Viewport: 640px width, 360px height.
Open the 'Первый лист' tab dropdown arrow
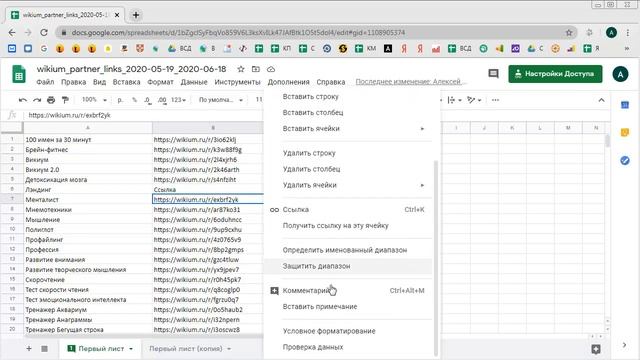pyautogui.click(x=131, y=349)
